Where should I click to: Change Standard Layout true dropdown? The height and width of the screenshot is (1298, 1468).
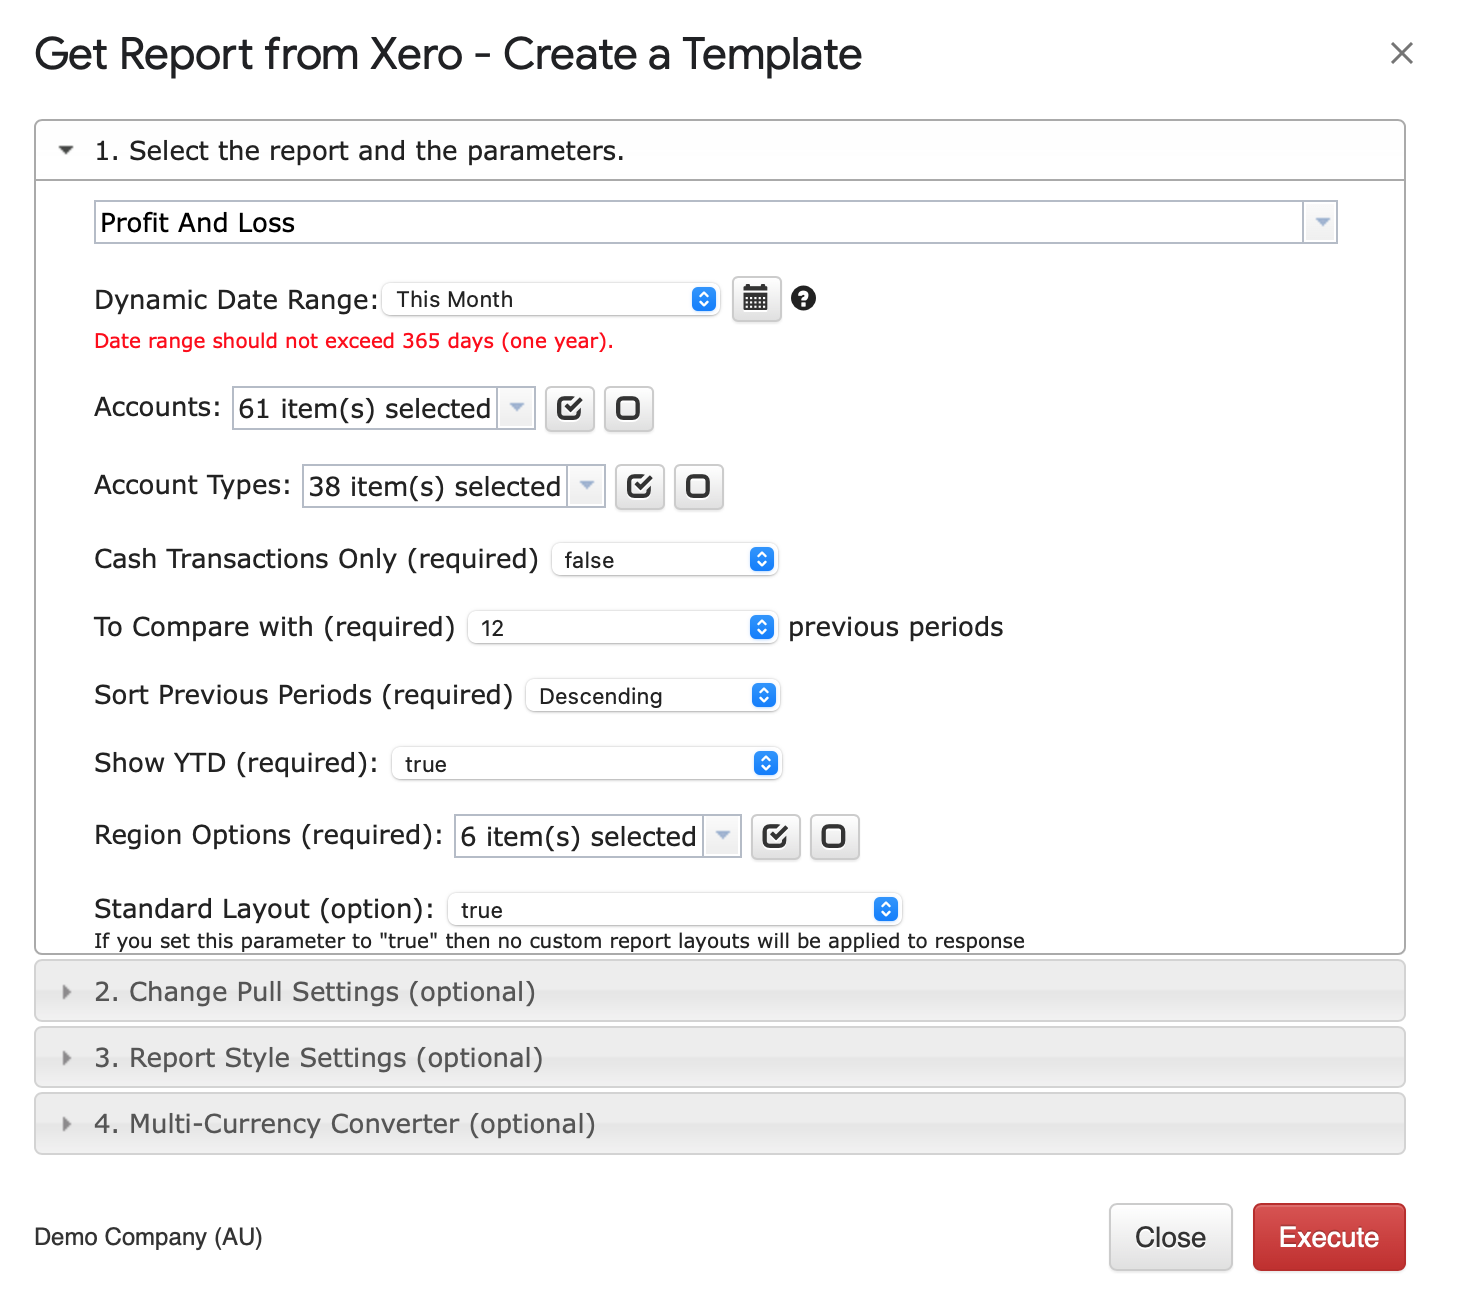point(674,910)
